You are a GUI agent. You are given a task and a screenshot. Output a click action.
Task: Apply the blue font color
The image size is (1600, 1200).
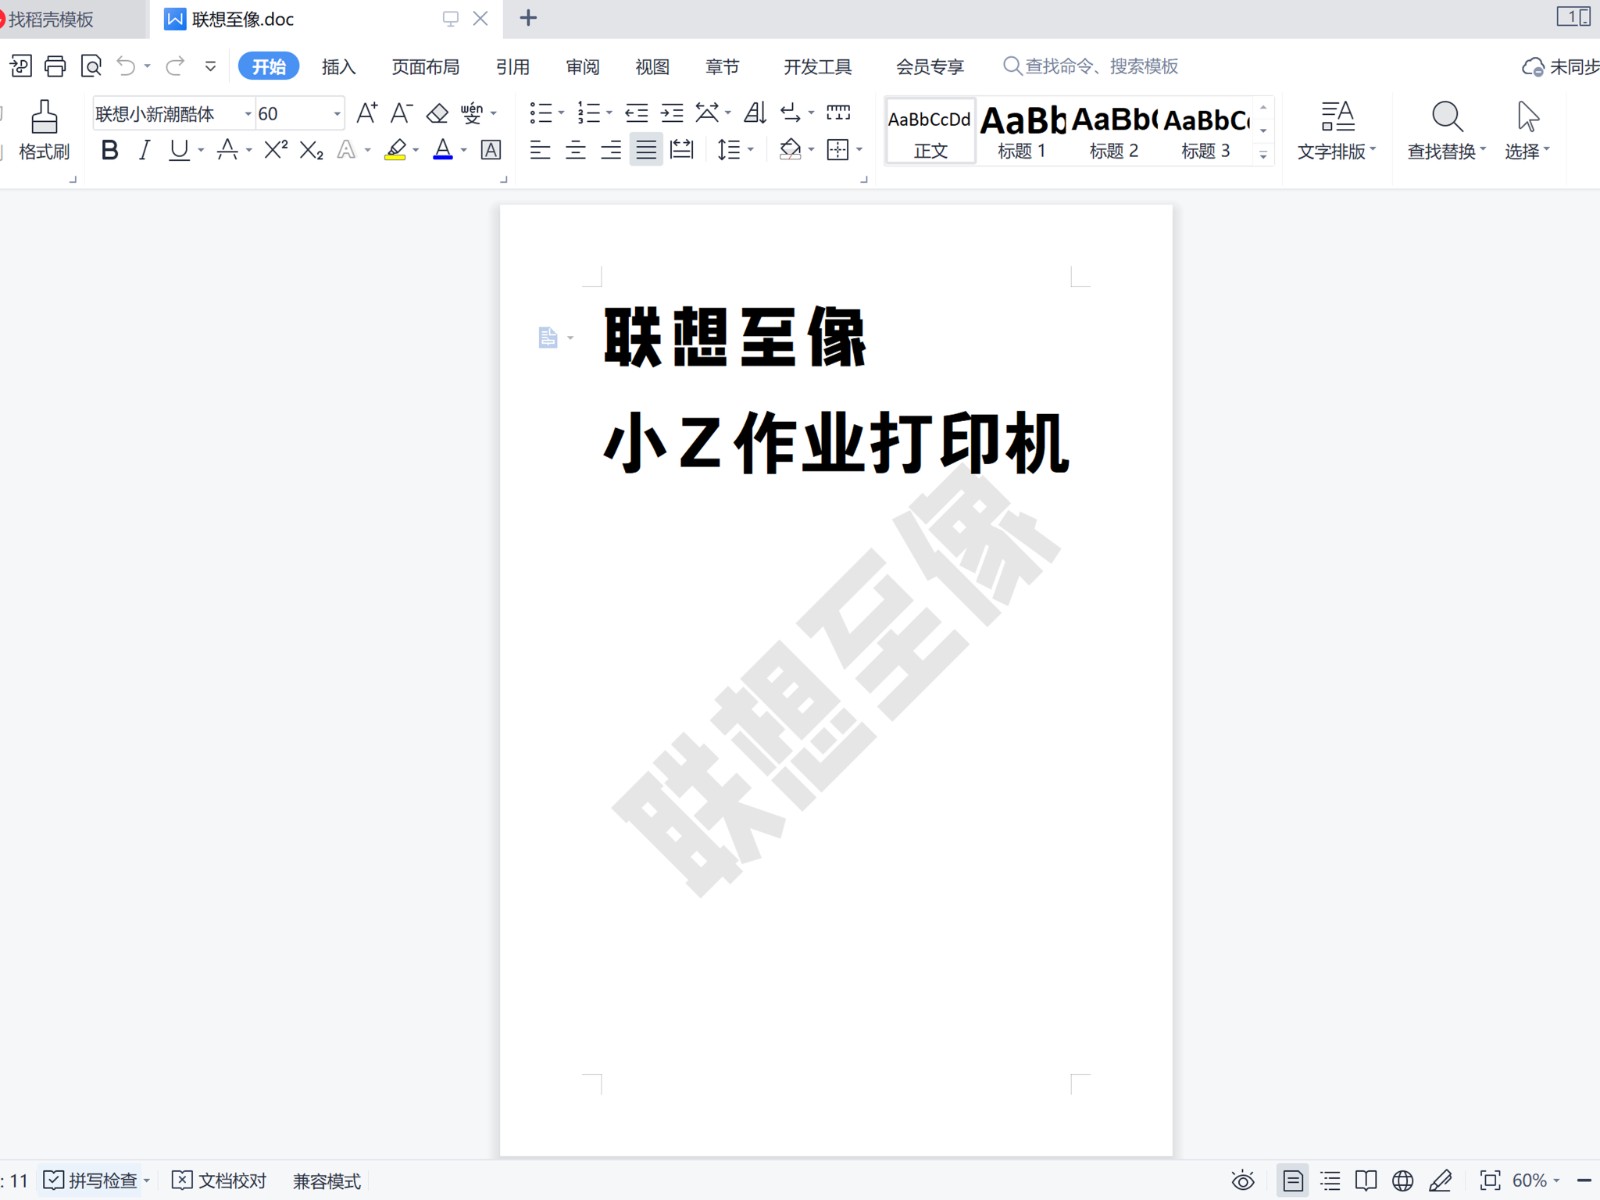[x=443, y=150]
